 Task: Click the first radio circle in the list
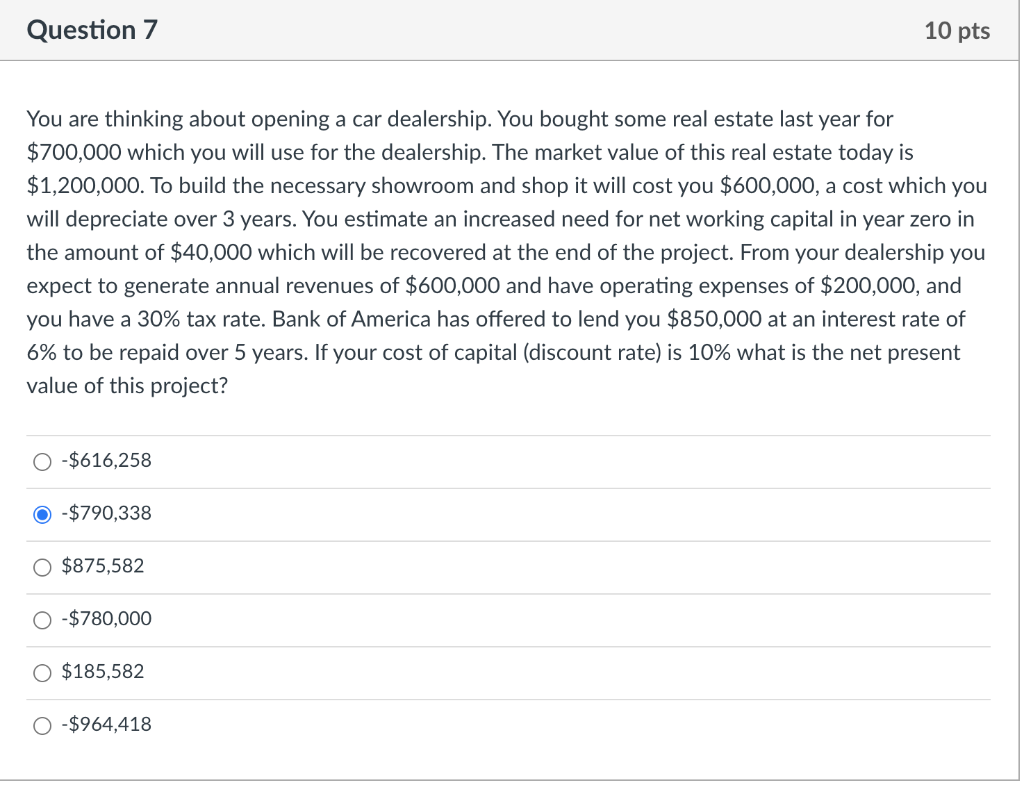click(42, 461)
